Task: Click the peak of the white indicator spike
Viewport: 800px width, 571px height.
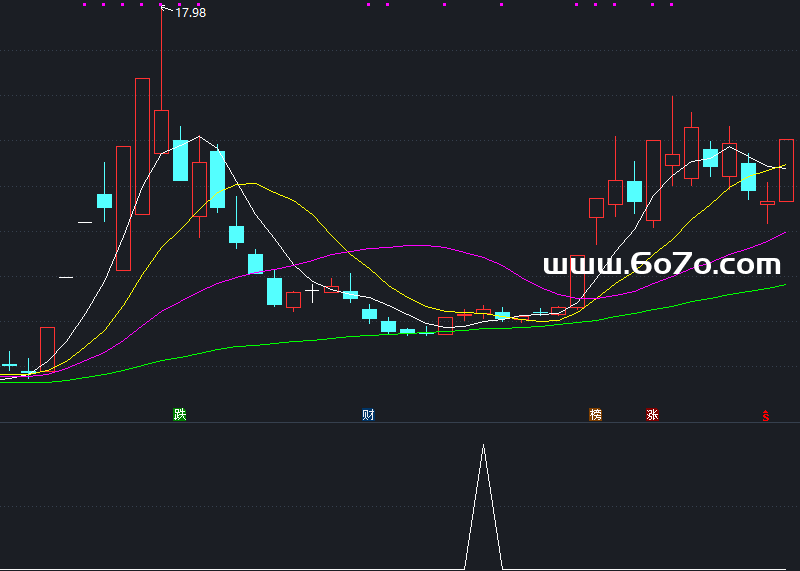Action: [x=483, y=446]
